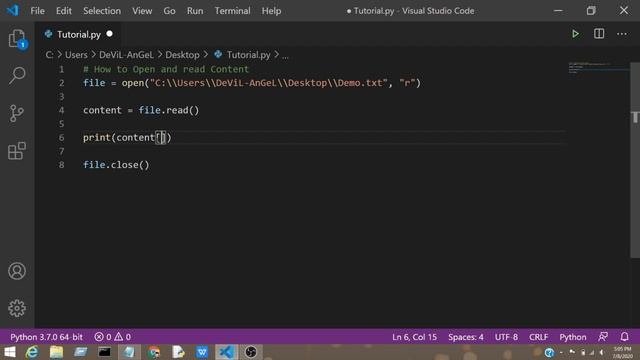Open the Go menu
Image resolution: width=640 pixels, height=360 pixels.
[169, 11]
